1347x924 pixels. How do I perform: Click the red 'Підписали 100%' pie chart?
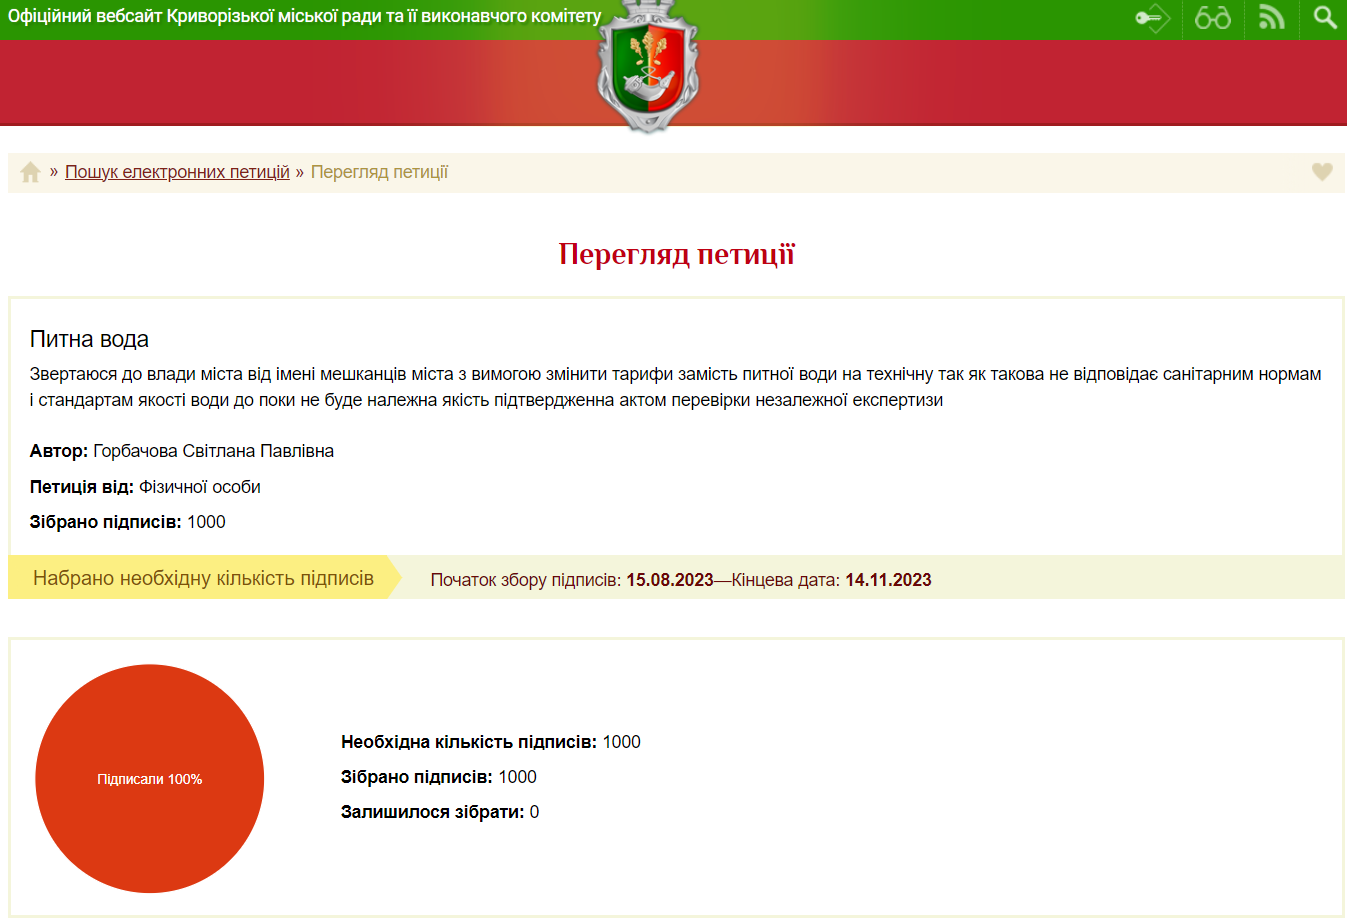click(x=150, y=778)
